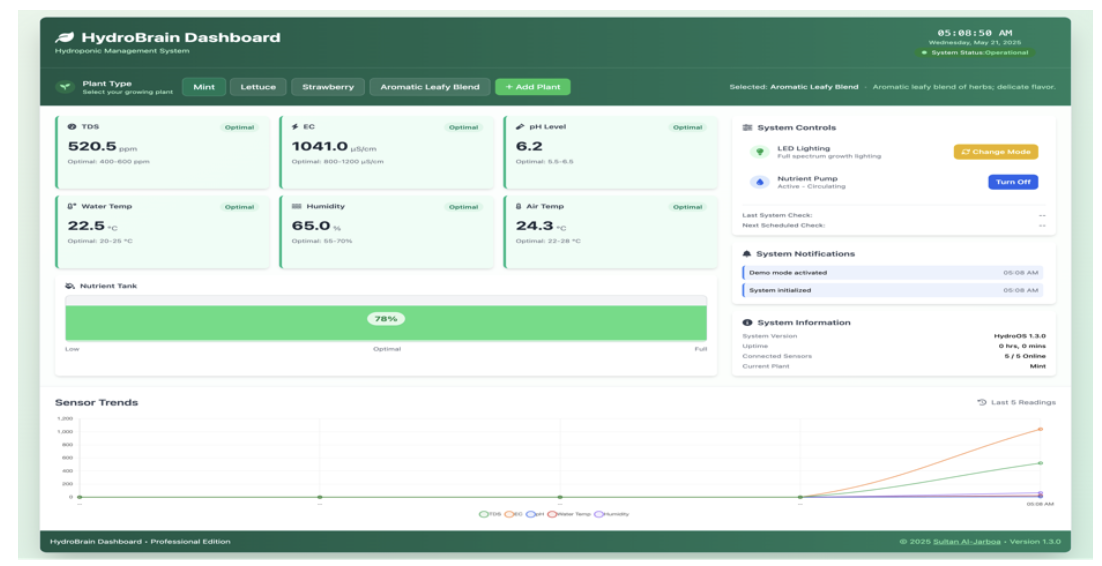Turn Off the Nutrient Pump
This screenshot has width=1102, height=566.
pos(1013,182)
